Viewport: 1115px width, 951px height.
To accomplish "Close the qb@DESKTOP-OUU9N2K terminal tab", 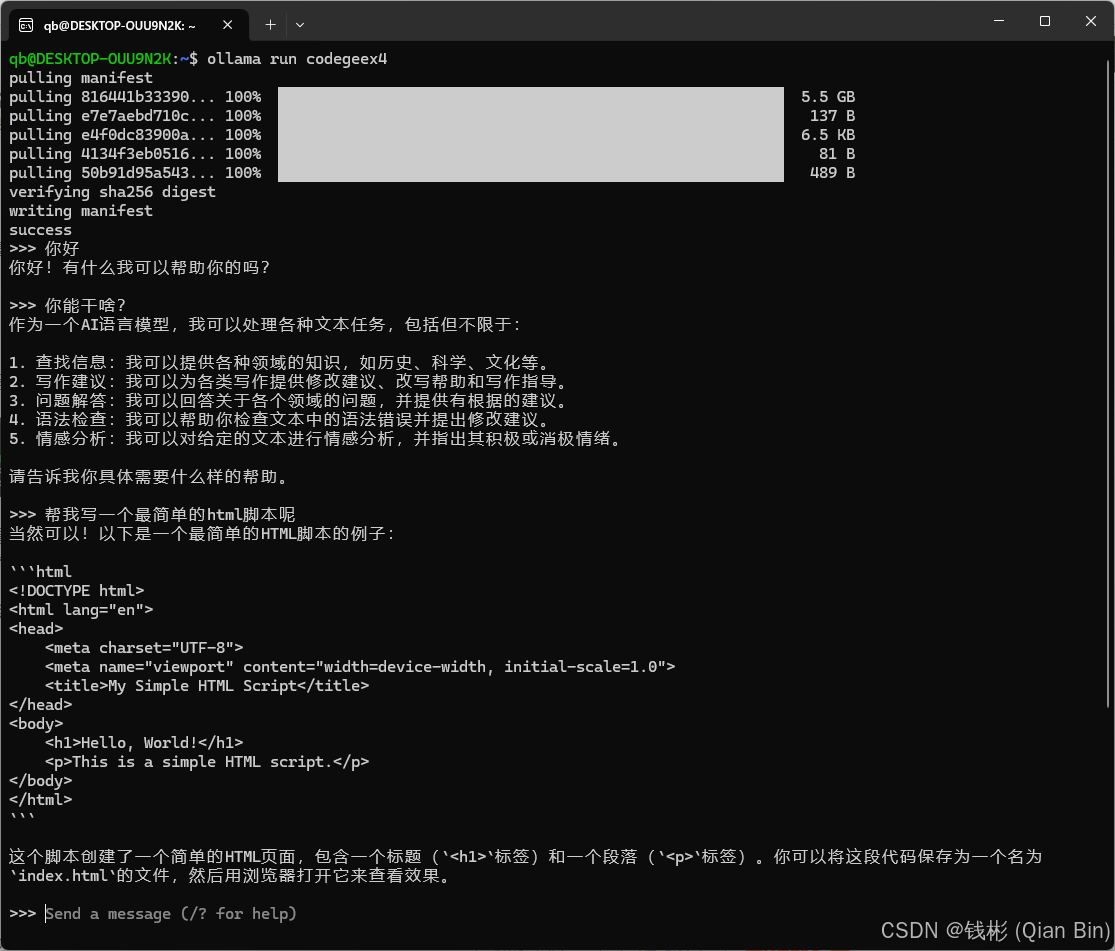I will [228, 25].
